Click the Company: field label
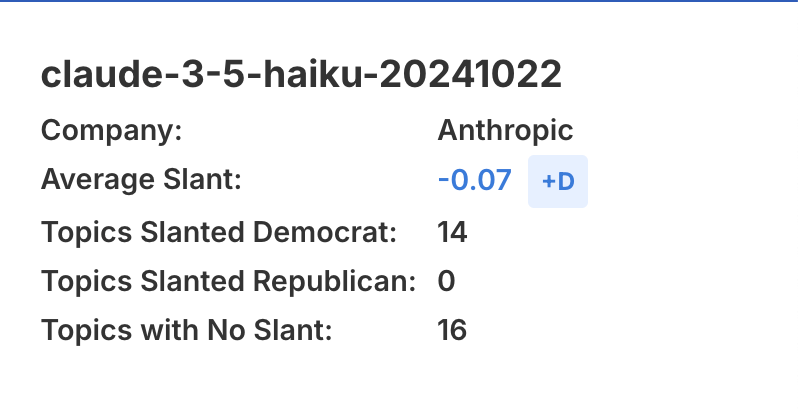This screenshot has width=798, height=410. coord(112,130)
